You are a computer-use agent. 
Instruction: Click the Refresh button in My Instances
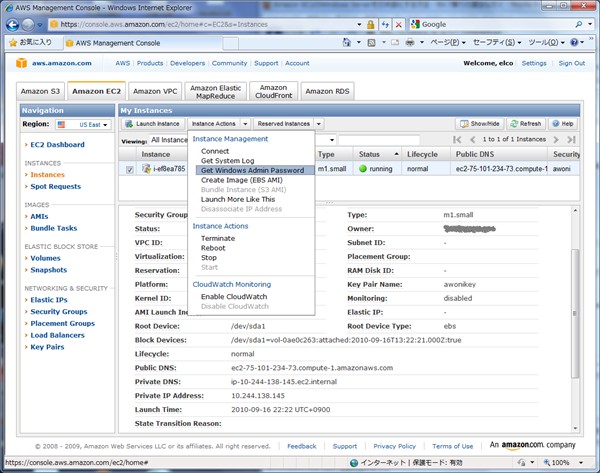tap(526, 124)
